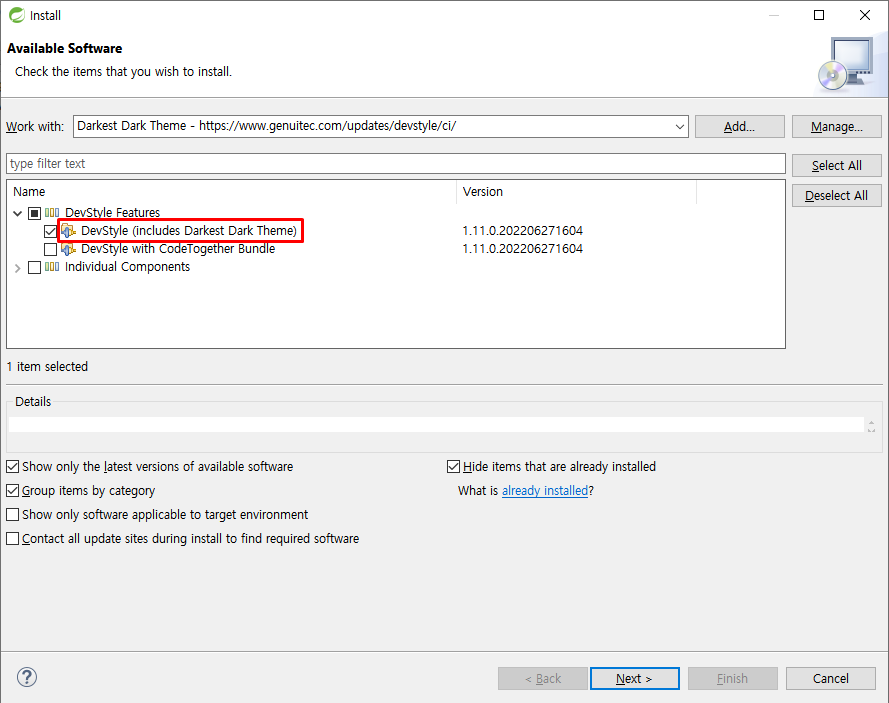Open the Manage... sites button
Screen dimensions: 889x703
tap(836, 126)
